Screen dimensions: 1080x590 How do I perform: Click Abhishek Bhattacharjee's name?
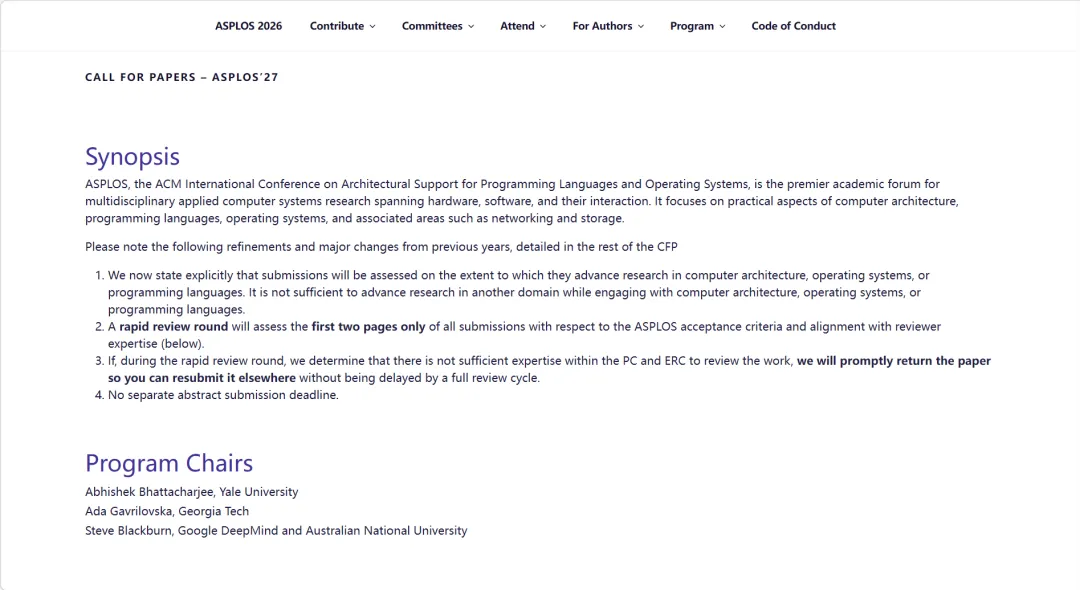click(149, 492)
